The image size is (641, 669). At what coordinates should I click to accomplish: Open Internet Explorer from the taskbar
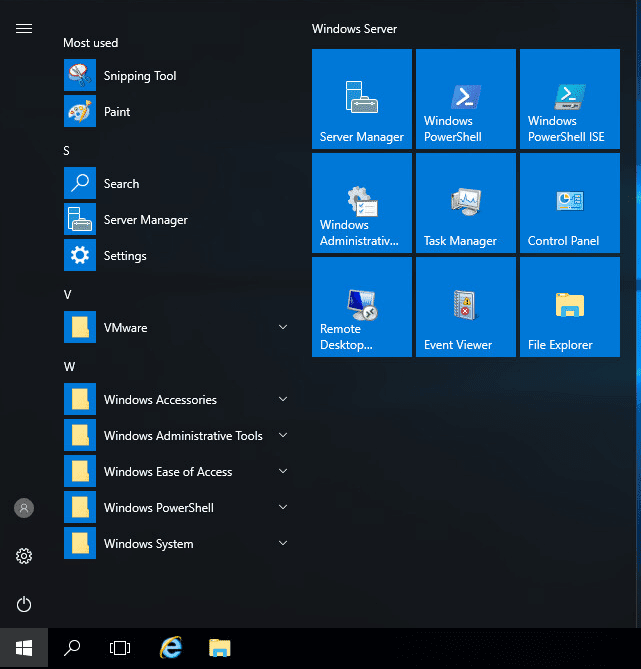pos(171,648)
